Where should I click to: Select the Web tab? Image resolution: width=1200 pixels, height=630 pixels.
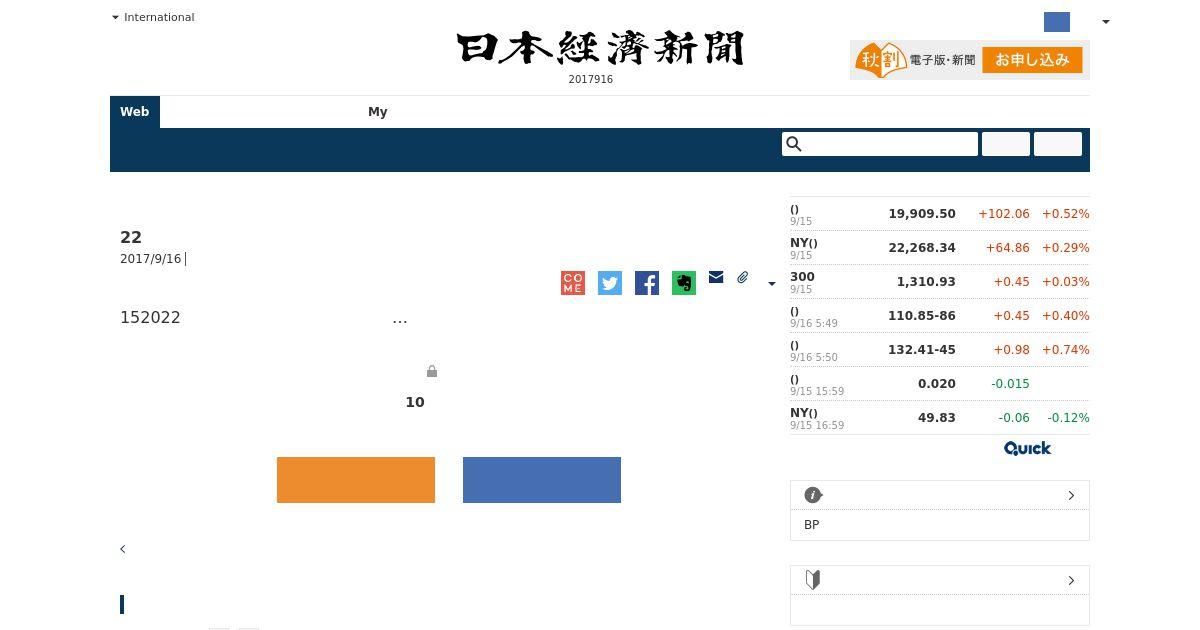(x=135, y=112)
